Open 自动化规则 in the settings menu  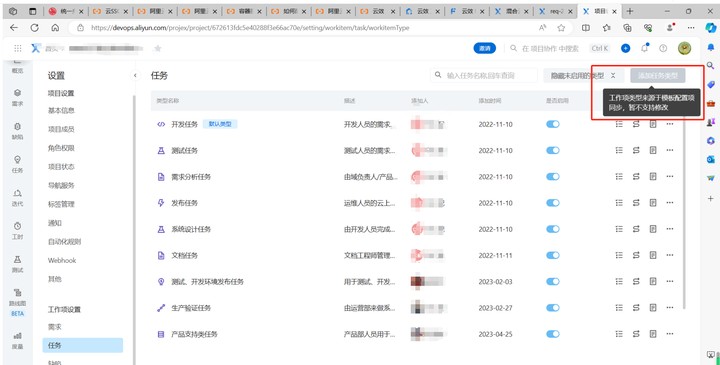(64, 241)
